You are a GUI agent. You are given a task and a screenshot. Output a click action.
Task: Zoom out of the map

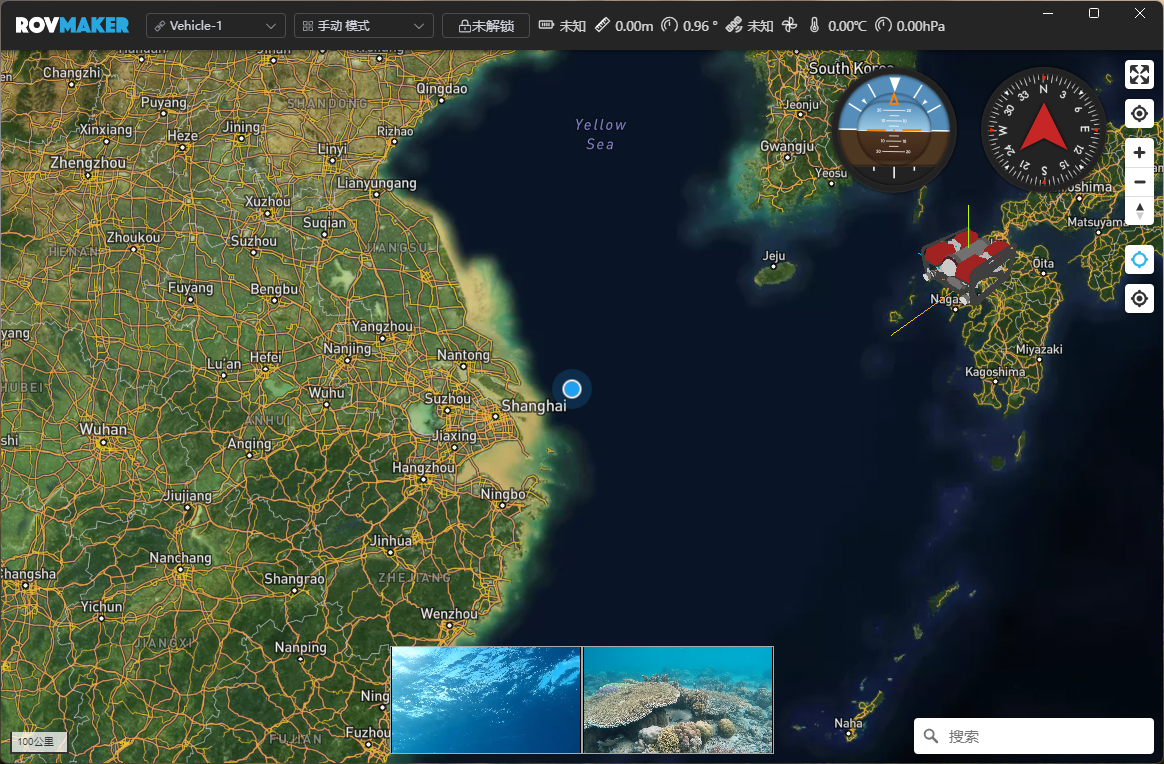1139,182
